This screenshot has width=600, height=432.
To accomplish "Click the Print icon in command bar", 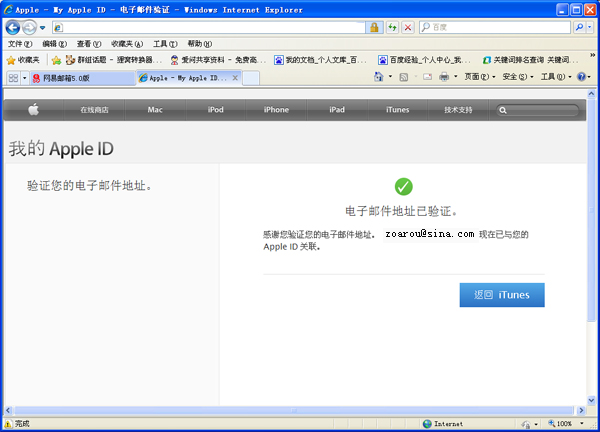I will [x=444, y=77].
